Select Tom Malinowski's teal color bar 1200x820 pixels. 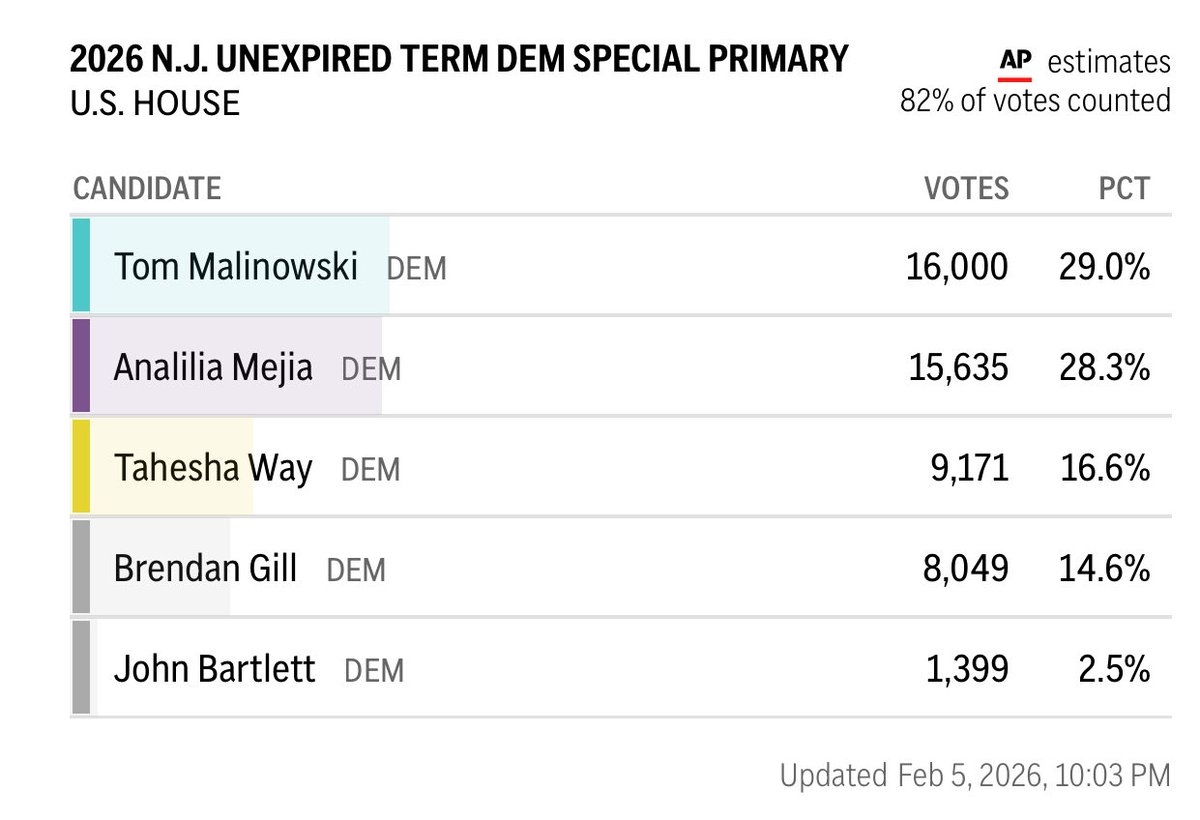(81, 265)
